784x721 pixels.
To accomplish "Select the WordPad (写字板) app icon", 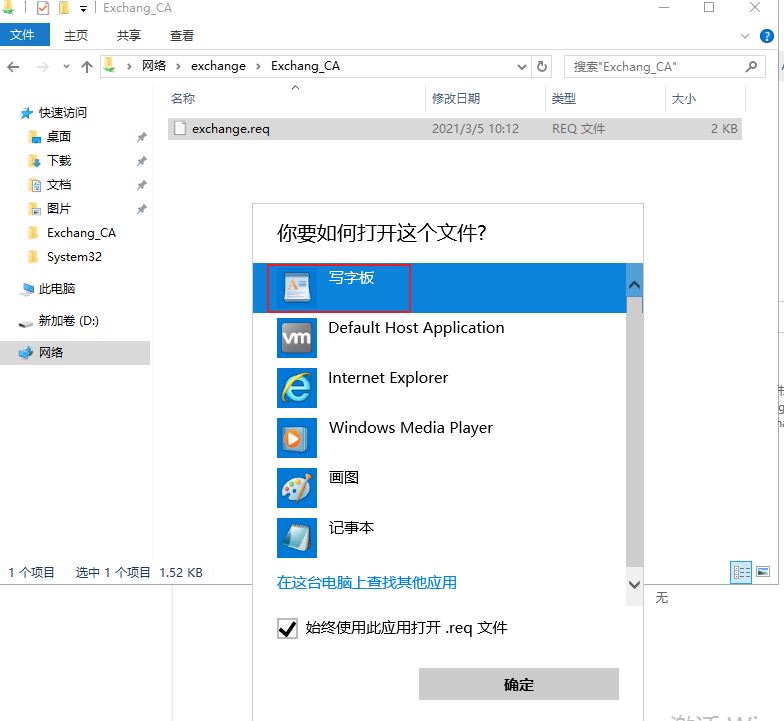I will [297, 288].
